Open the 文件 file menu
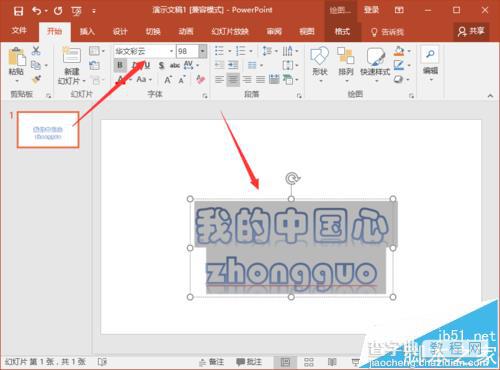Screen dimensions: 500x370 click(x=19, y=31)
